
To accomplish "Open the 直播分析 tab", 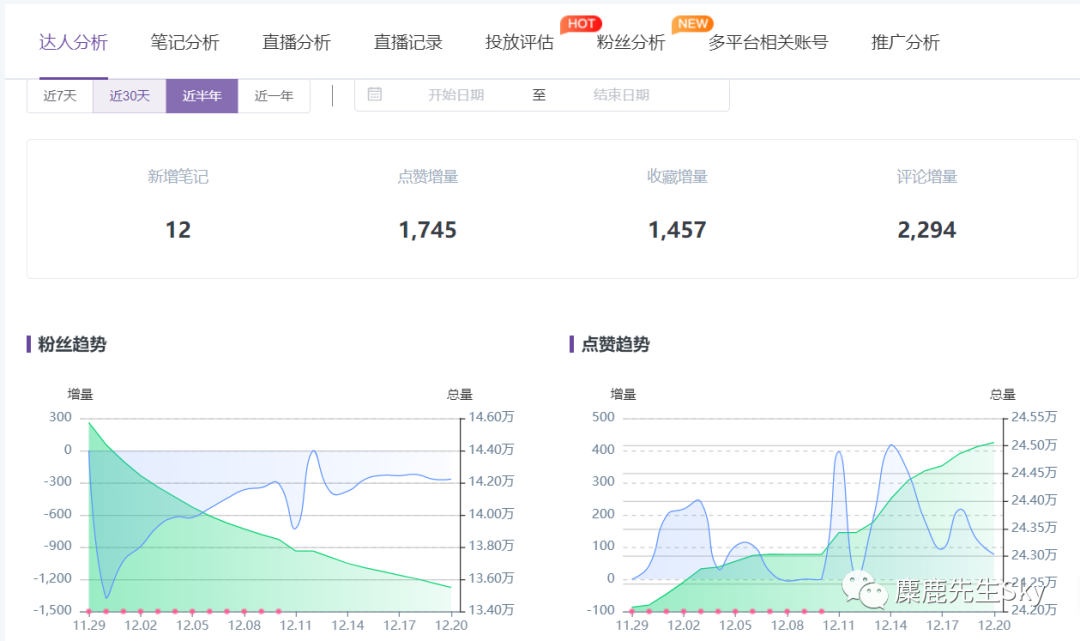I will [296, 43].
